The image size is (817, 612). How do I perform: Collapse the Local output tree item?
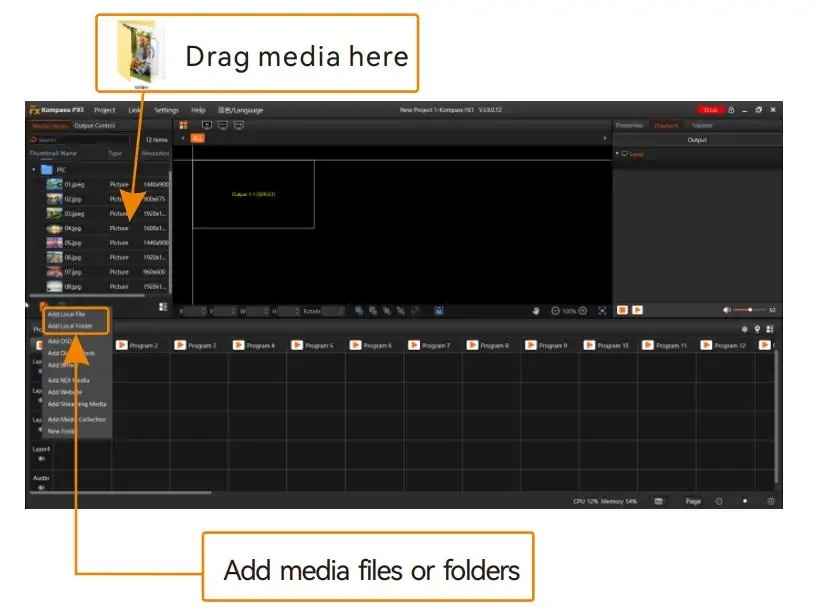tap(617, 154)
